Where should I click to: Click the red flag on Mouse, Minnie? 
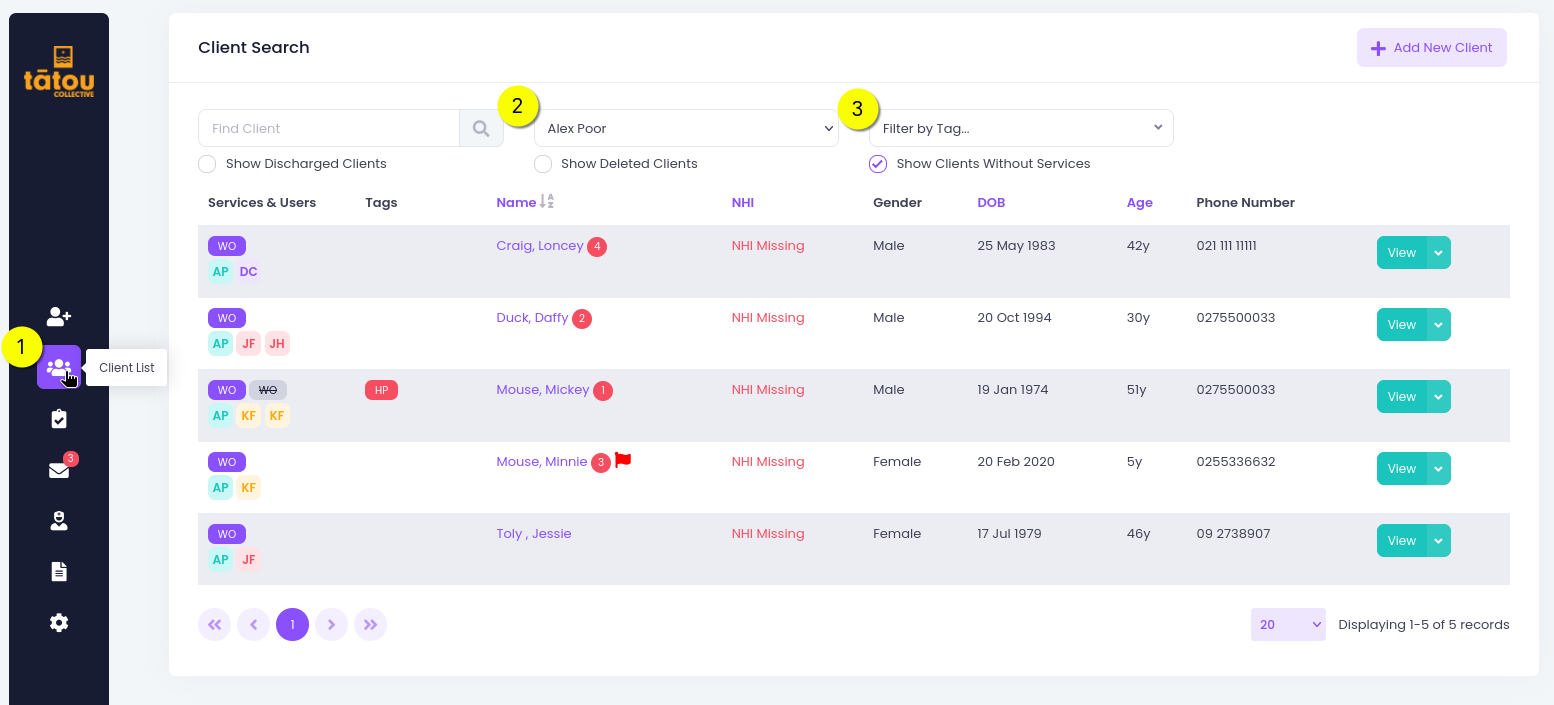(623, 460)
